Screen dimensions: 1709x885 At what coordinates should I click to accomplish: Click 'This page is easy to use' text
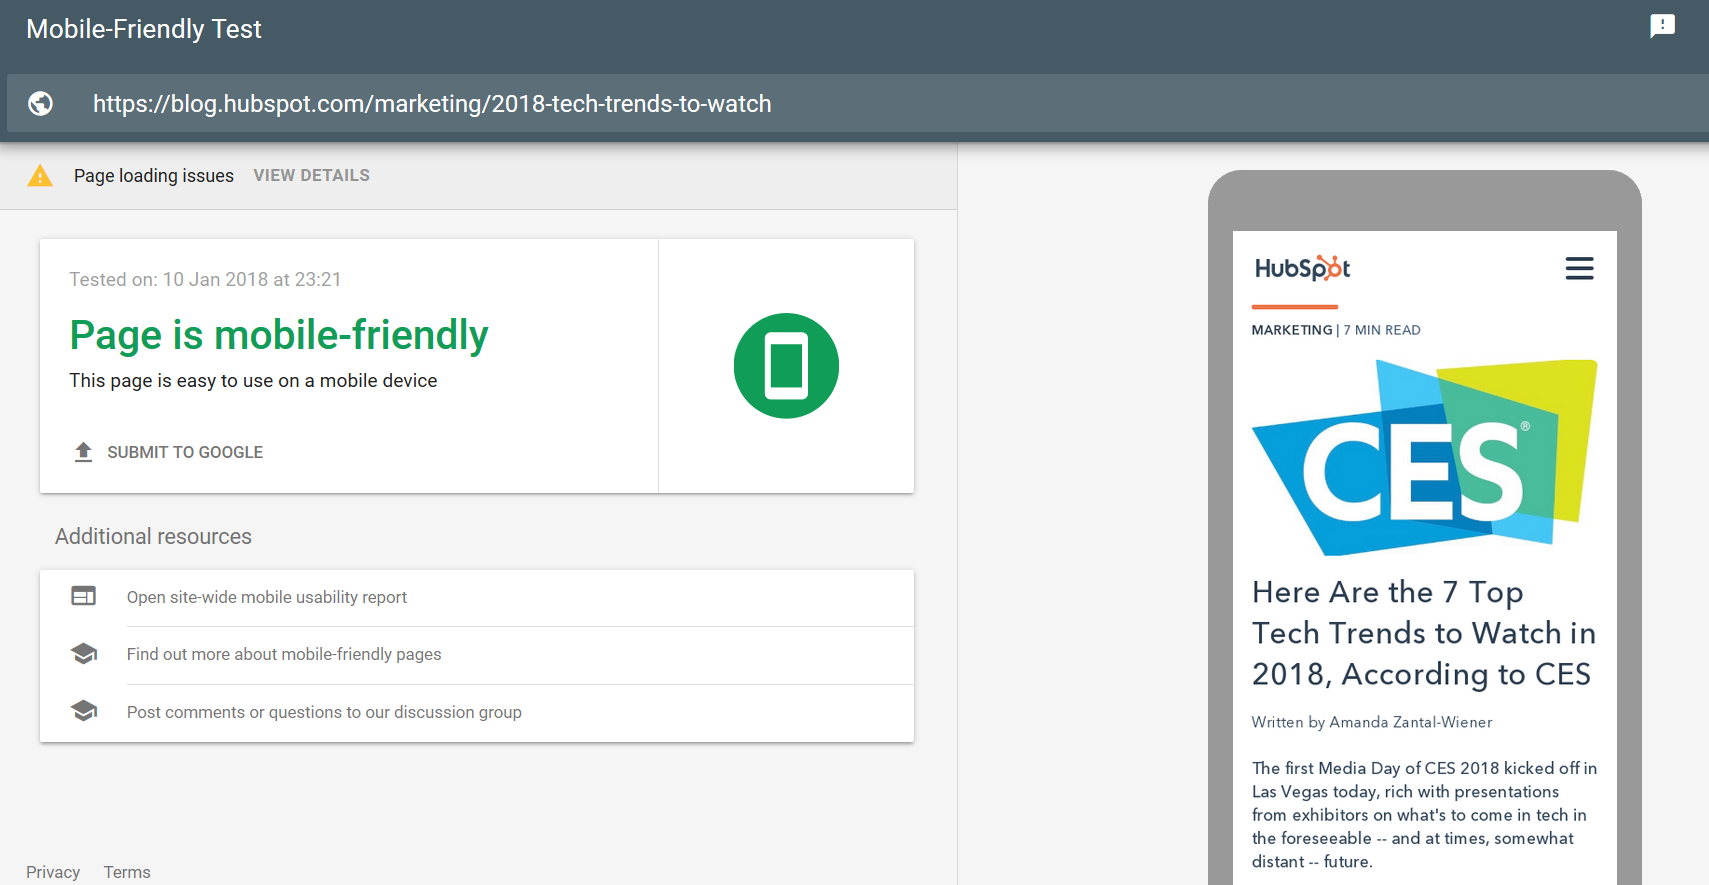click(253, 381)
